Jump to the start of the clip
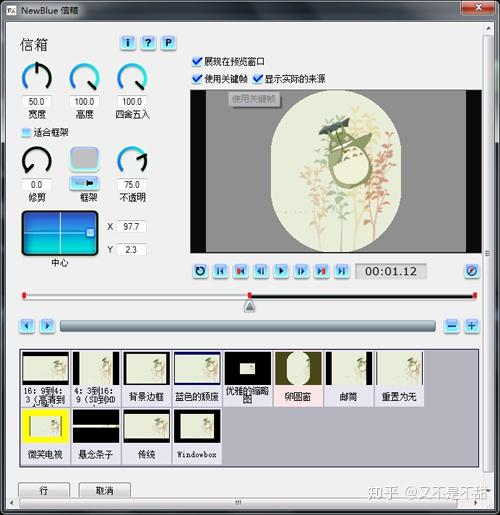 point(220,271)
